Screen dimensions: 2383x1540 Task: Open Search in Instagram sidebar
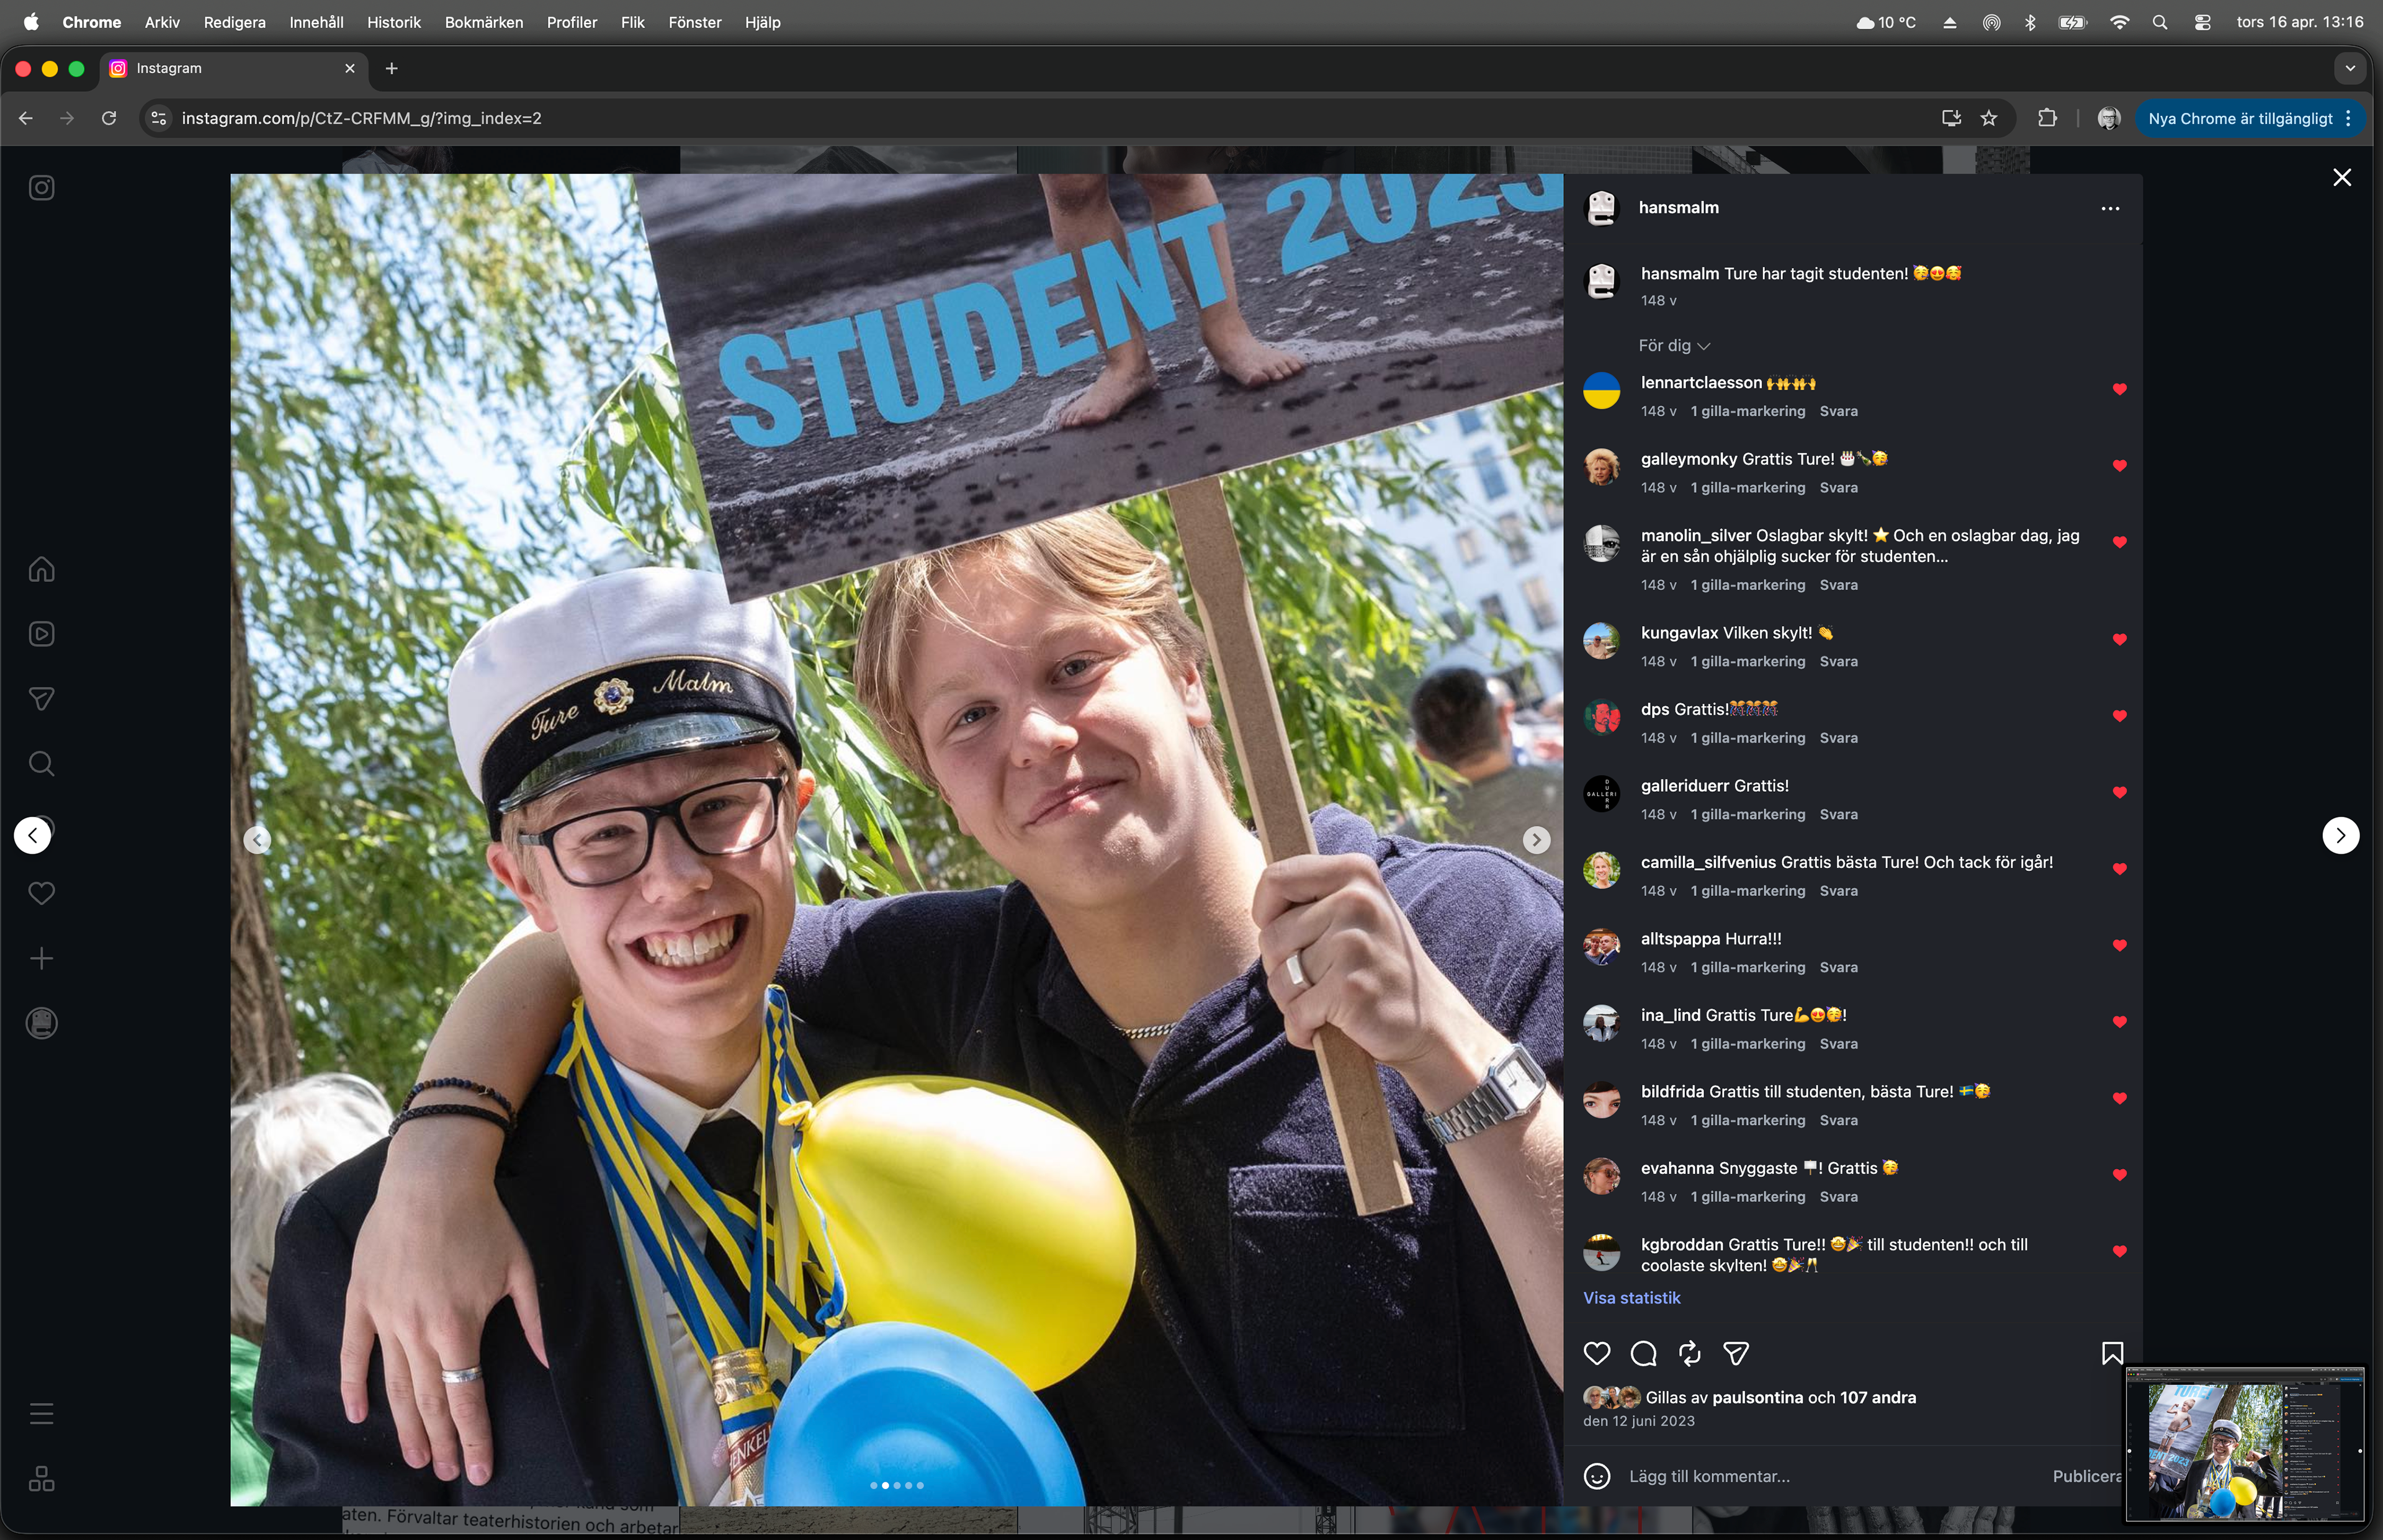[x=41, y=764]
